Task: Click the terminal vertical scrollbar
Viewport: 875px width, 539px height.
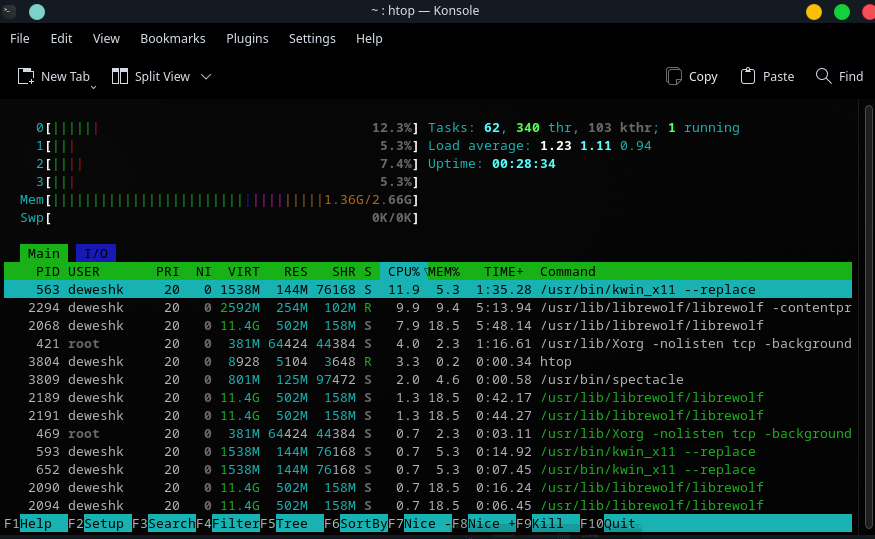Action: coord(869,315)
